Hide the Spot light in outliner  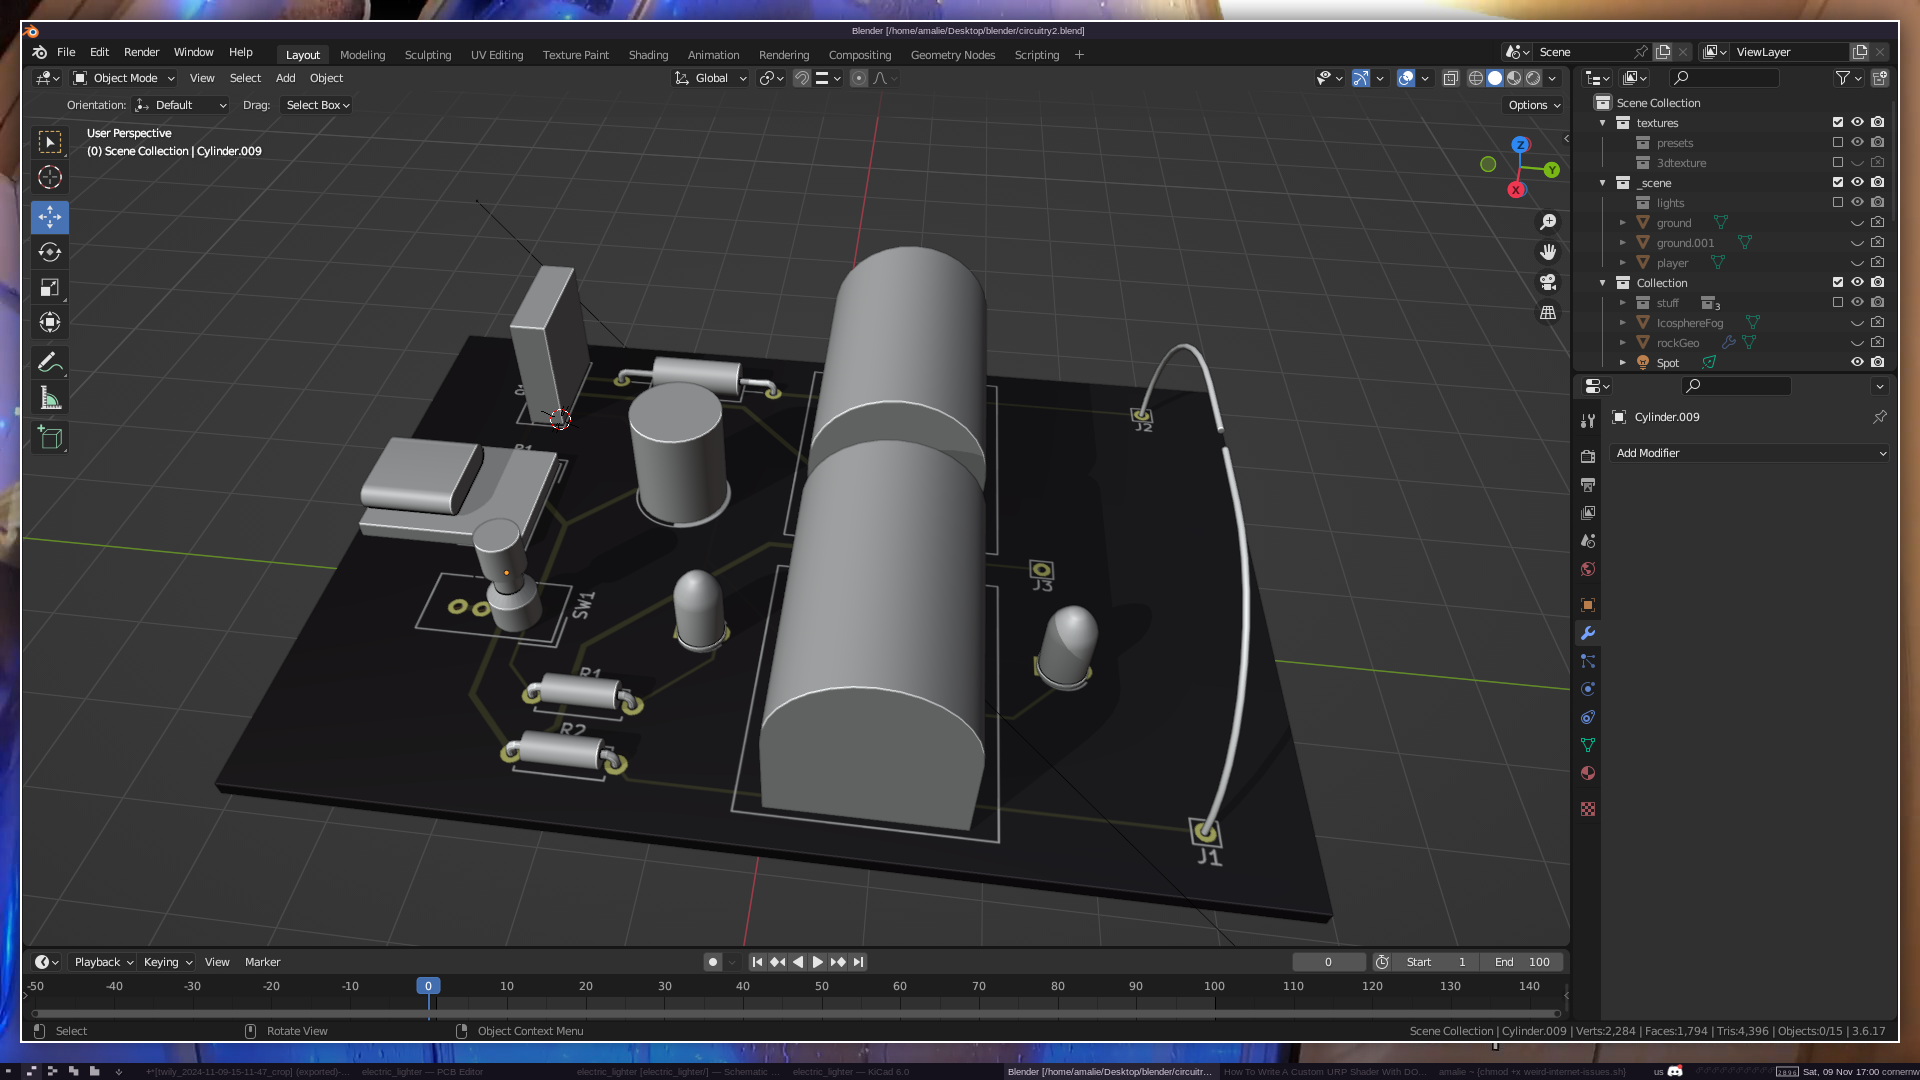click(x=1857, y=362)
